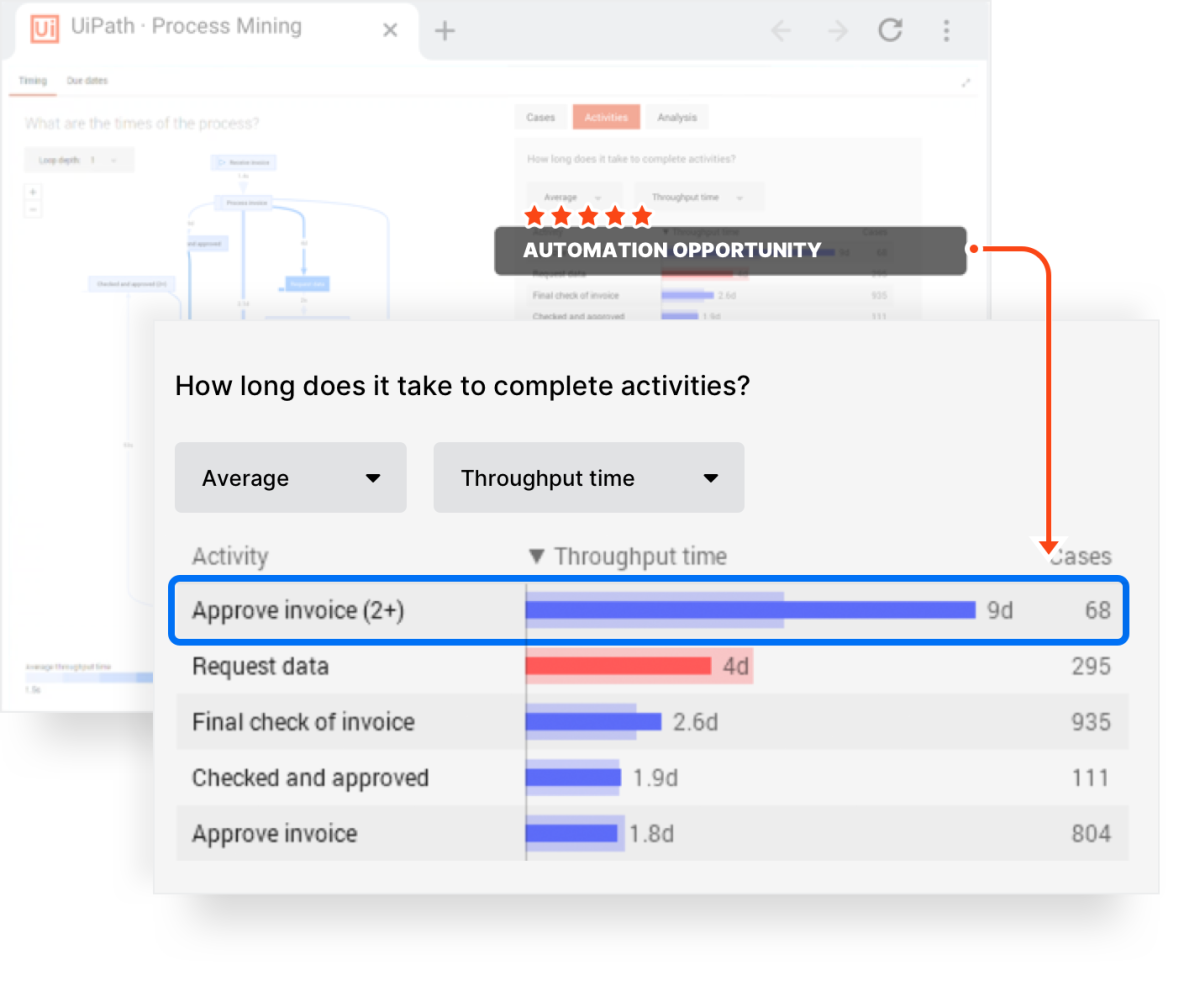Image resolution: width=1200 pixels, height=1002 pixels.
Task: Click the browser back arrow
Action: click(781, 30)
